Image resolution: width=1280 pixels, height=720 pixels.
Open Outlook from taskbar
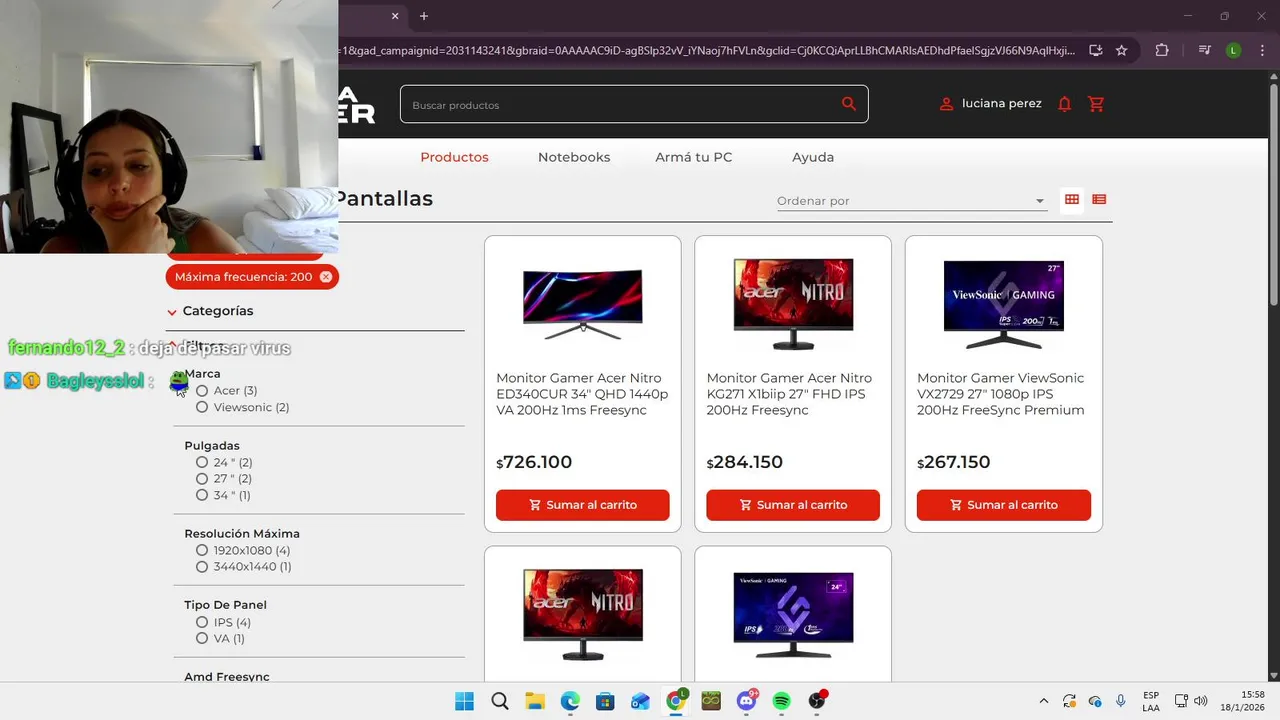click(640, 701)
